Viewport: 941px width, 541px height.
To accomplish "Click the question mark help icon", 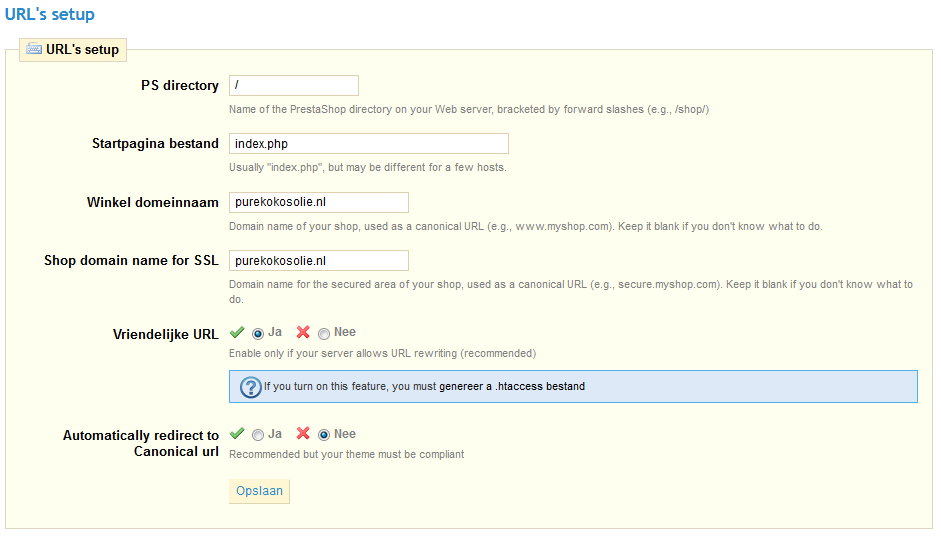I will point(250,387).
